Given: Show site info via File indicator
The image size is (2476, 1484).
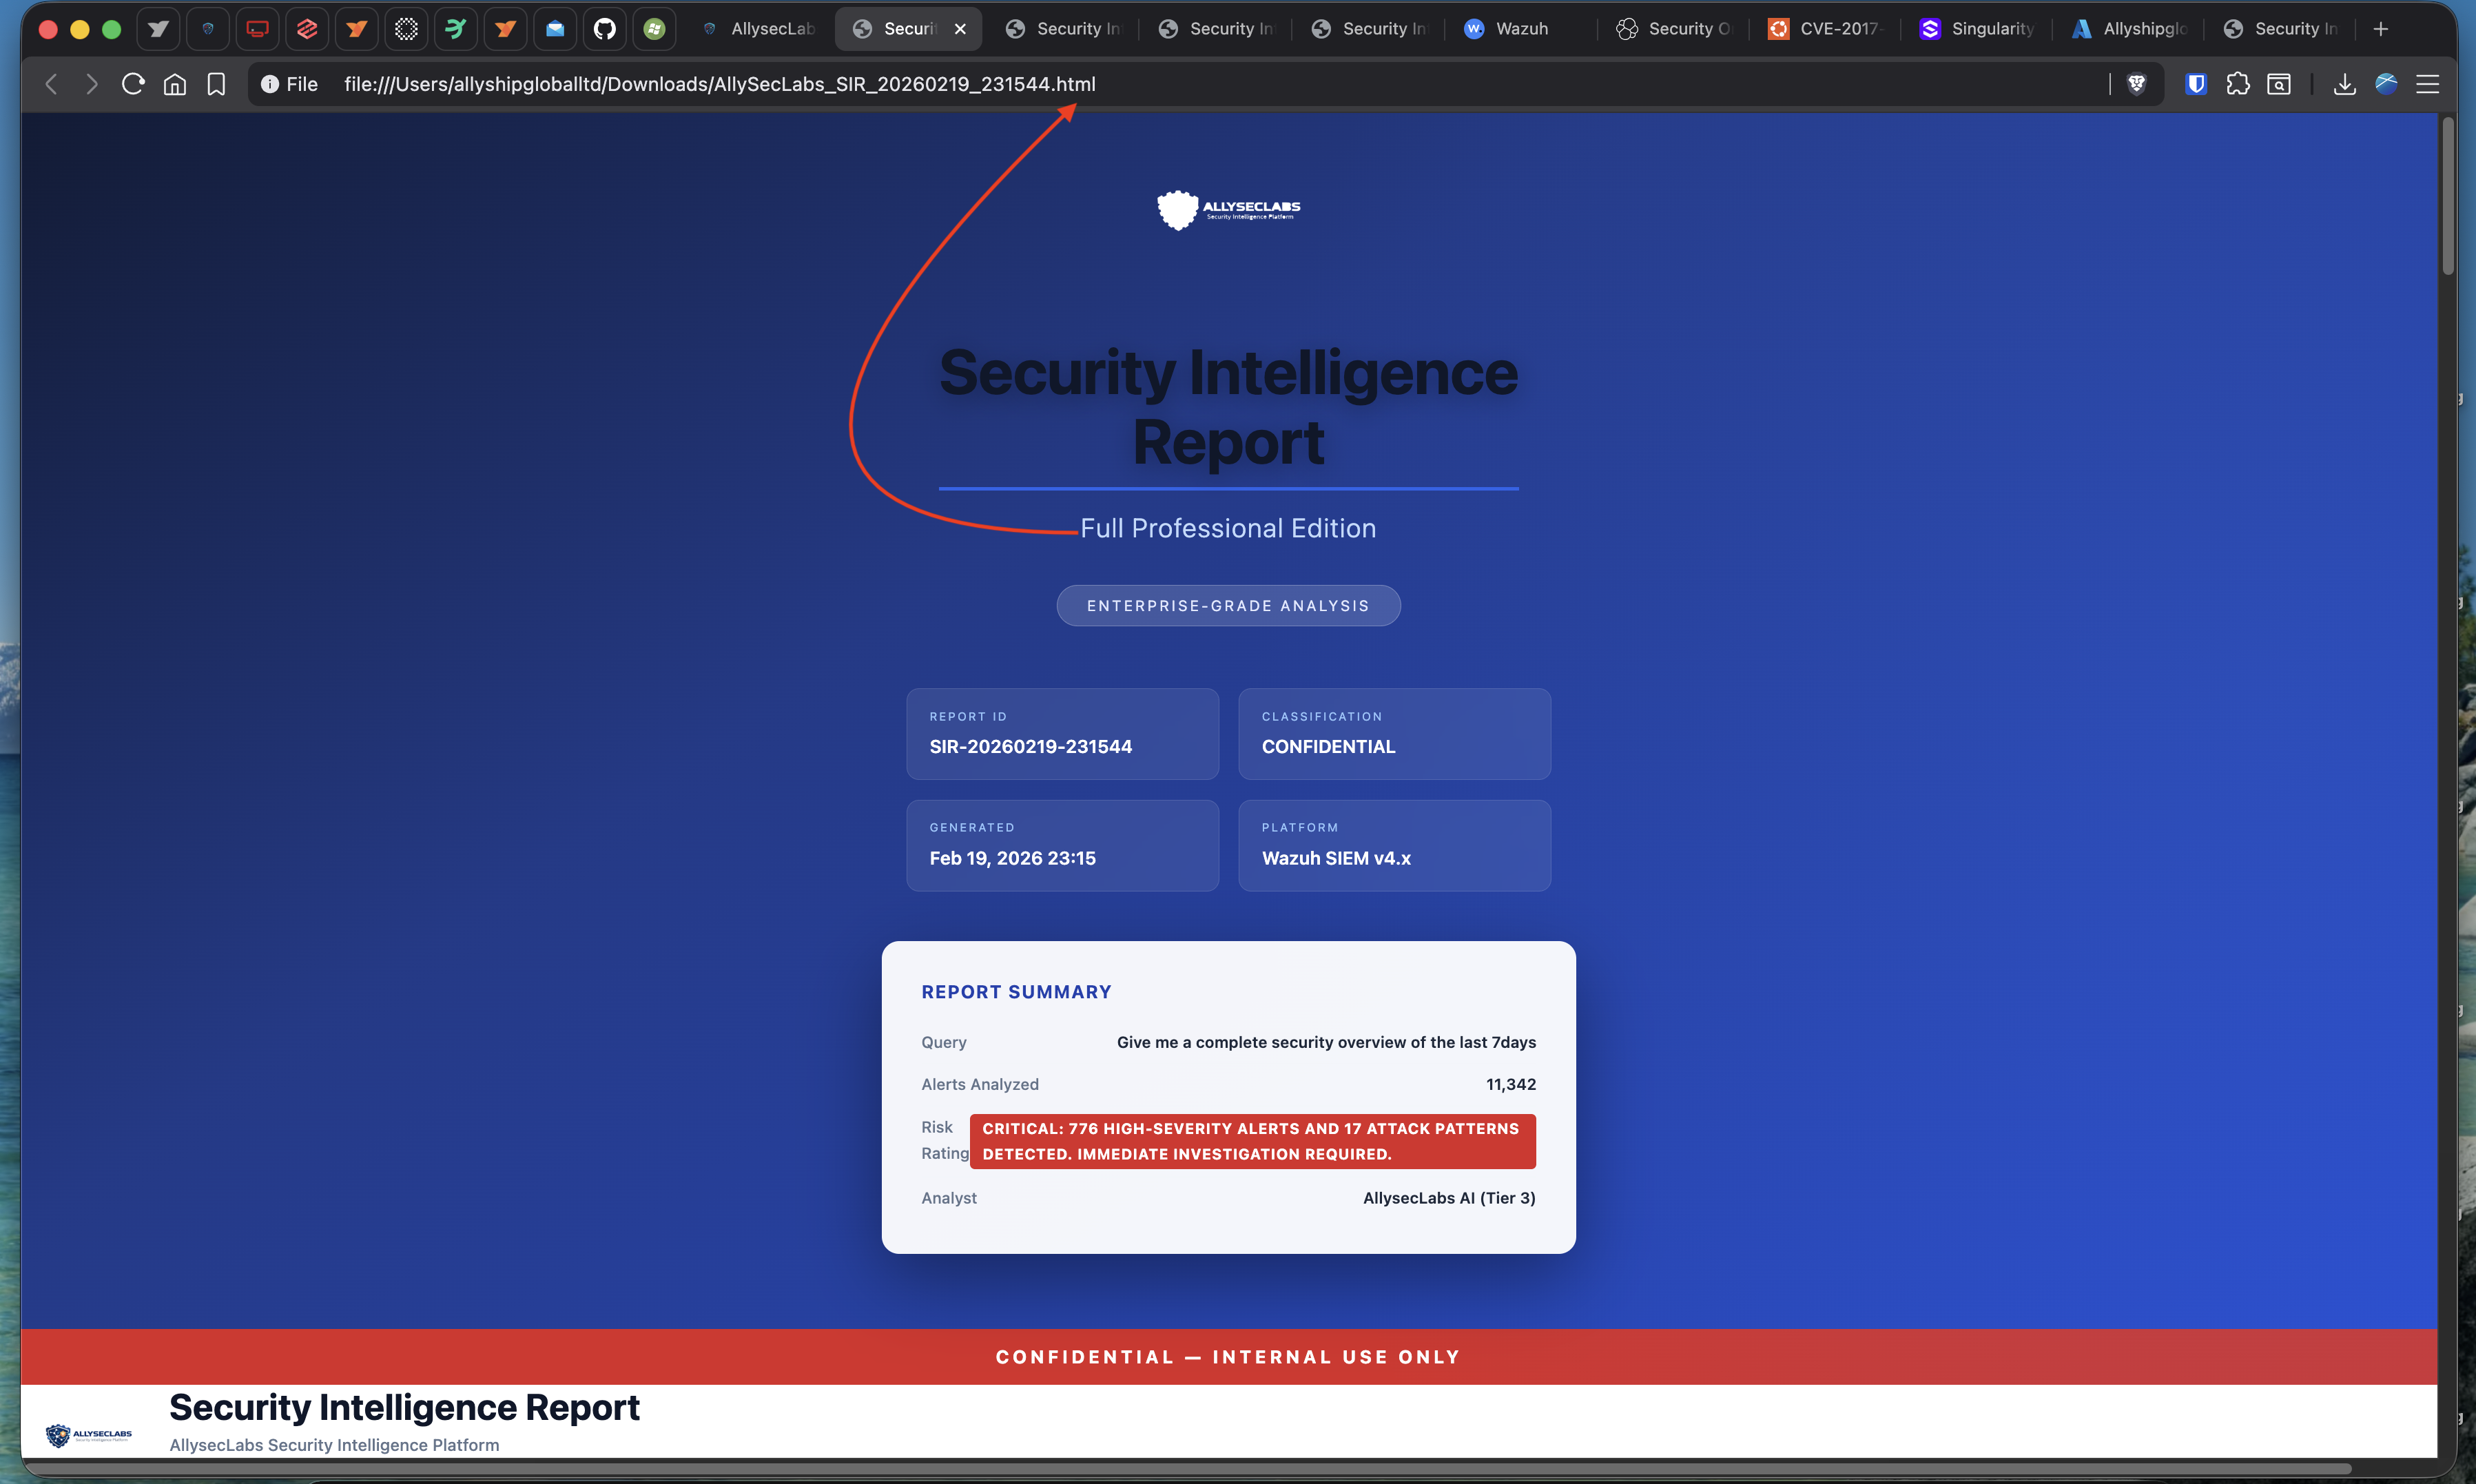Looking at the screenshot, I should pos(289,84).
